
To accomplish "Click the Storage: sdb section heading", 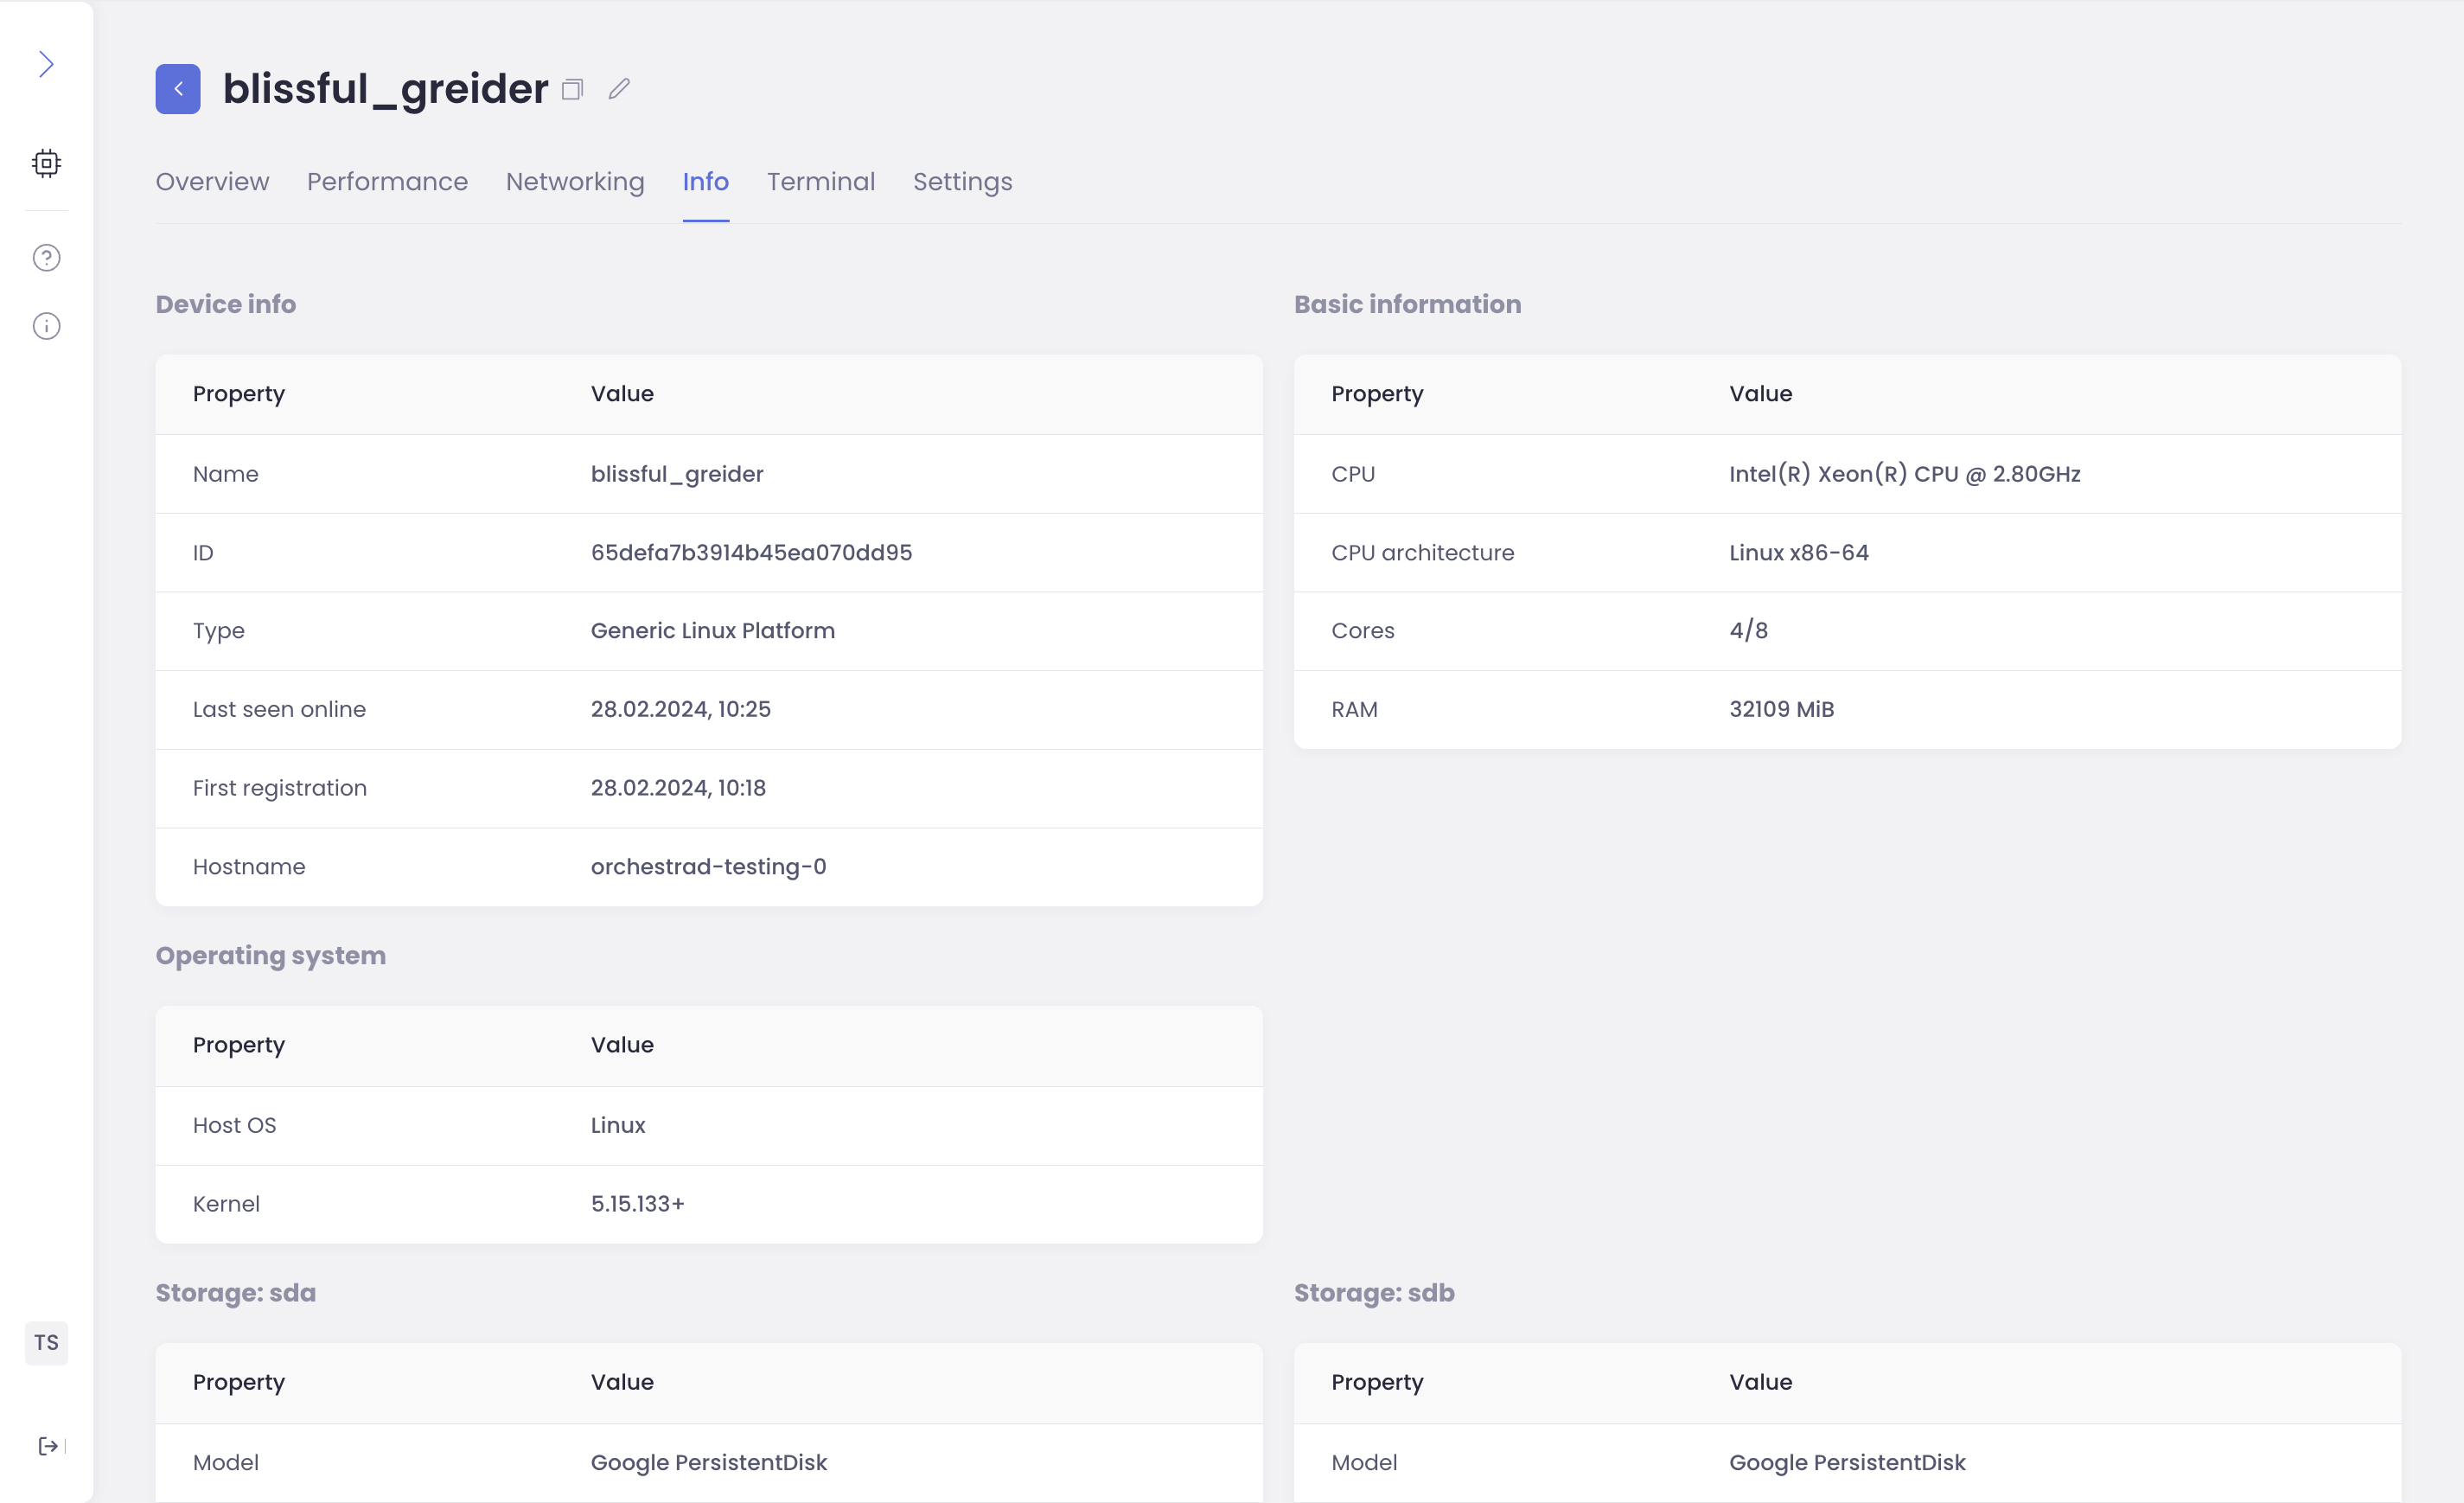I will [x=1374, y=1292].
